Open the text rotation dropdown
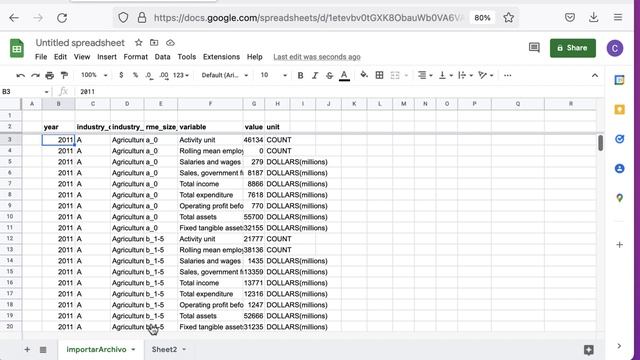This screenshot has height=360, width=640. tap(486, 75)
